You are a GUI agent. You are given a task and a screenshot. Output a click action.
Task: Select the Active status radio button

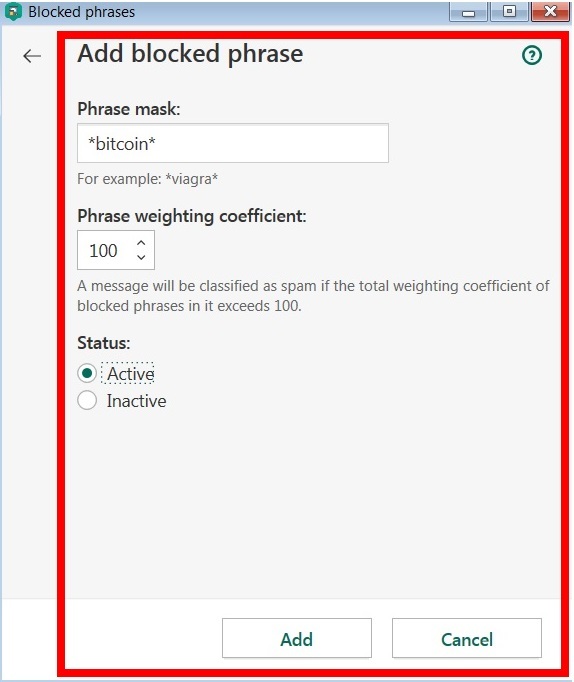click(87, 374)
